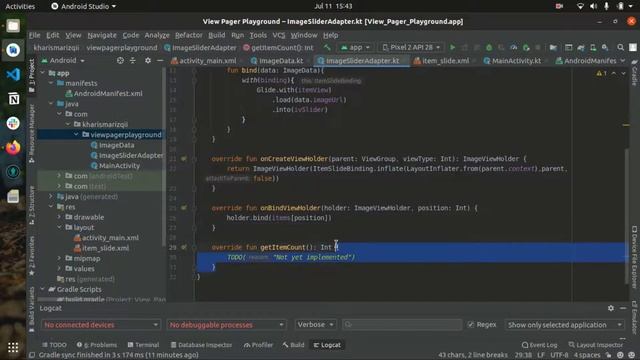
Task: Open Database Inspector tool window
Action: [201, 345]
